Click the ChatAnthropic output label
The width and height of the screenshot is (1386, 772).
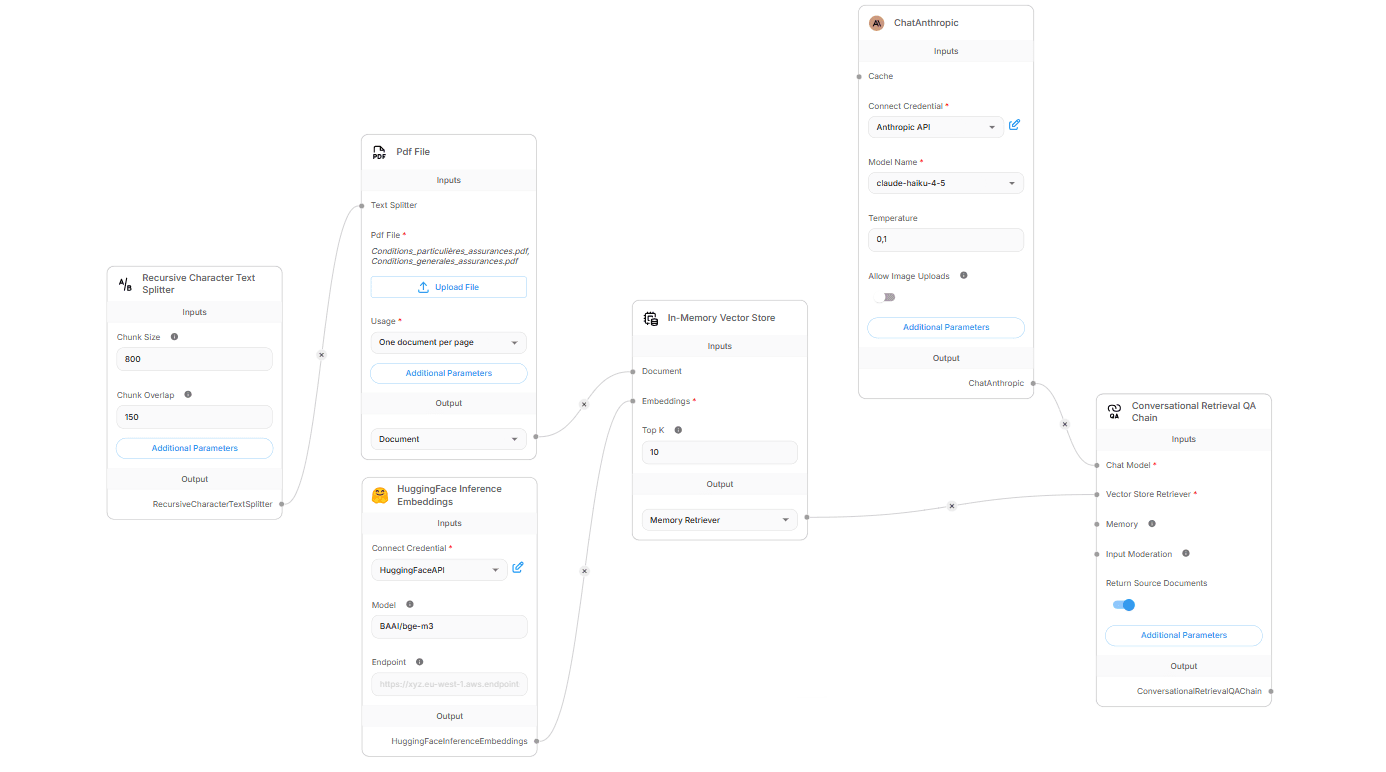pos(996,383)
